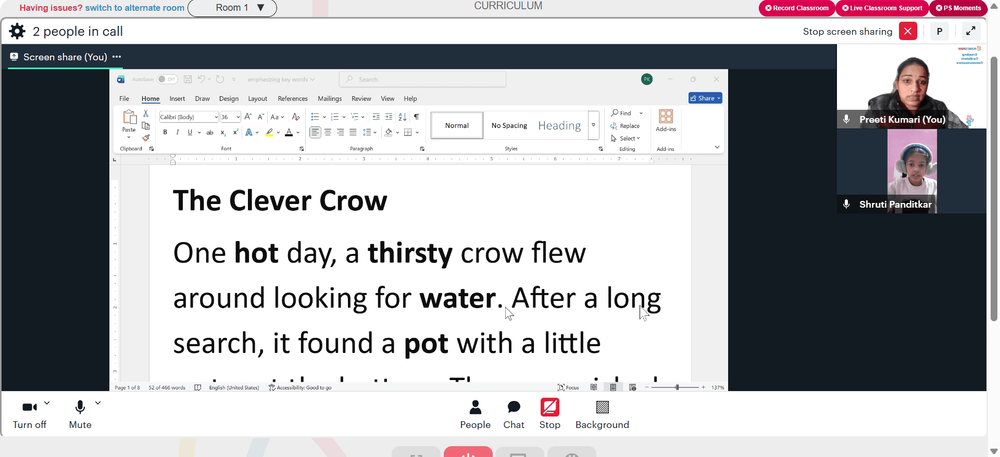Switch to the Insert tab
1000x457 pixels.
177,99
